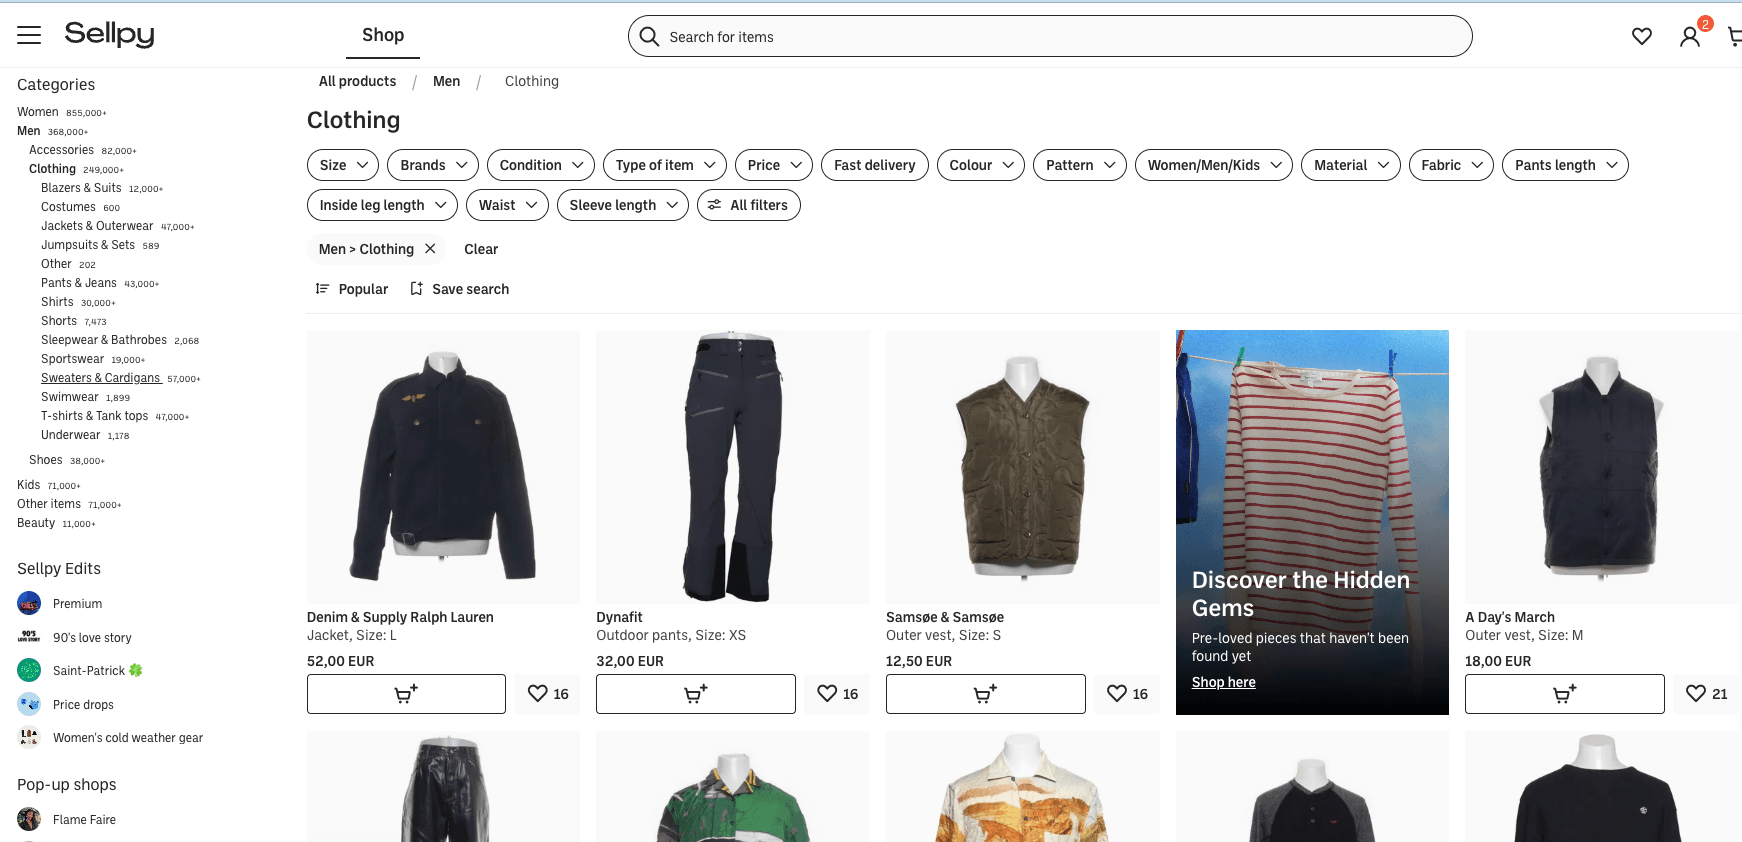Click the Save search bookmark icon
This screenshot has width=1742, height=842.
[x=417, y=289]
